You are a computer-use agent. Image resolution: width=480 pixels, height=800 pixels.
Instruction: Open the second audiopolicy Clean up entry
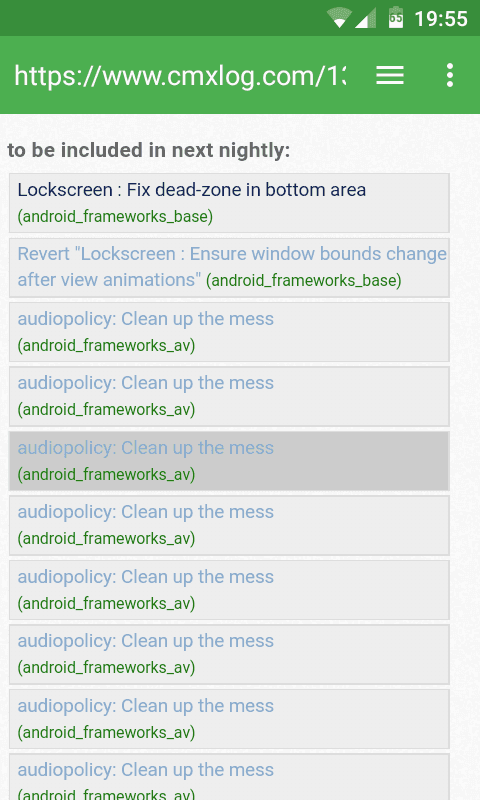[x=229, y=396]
